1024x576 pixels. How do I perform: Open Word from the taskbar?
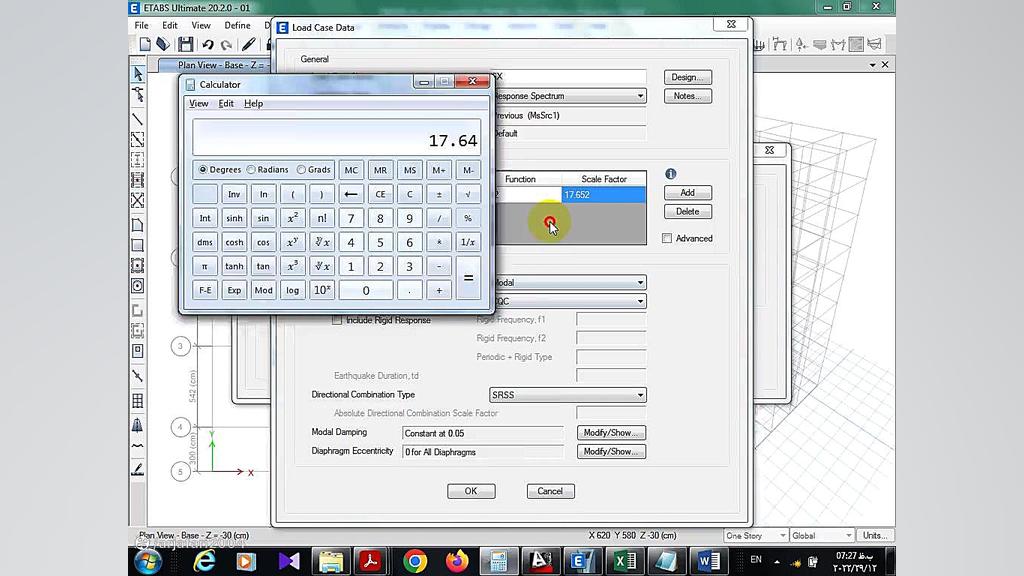click(x=709, y=561)
